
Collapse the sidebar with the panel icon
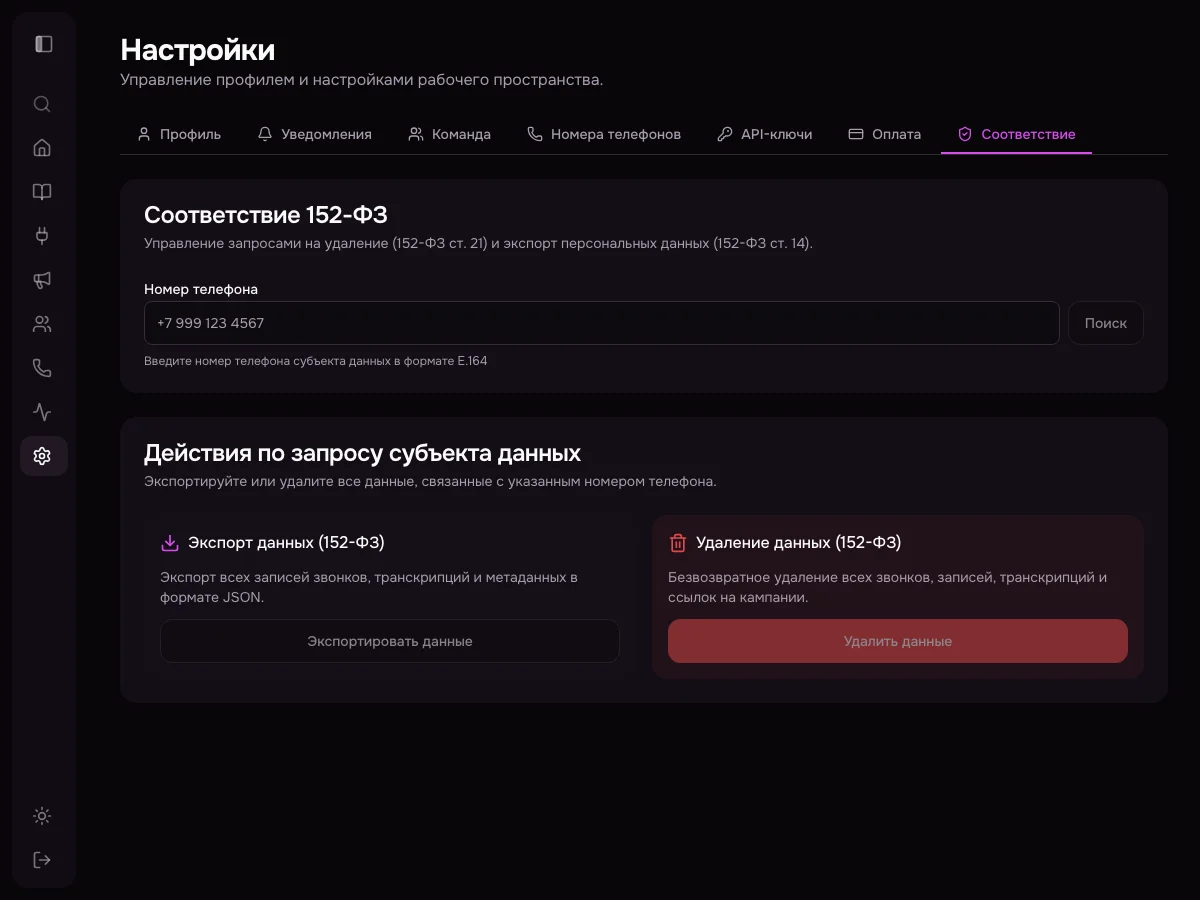[x=42, y=43]
